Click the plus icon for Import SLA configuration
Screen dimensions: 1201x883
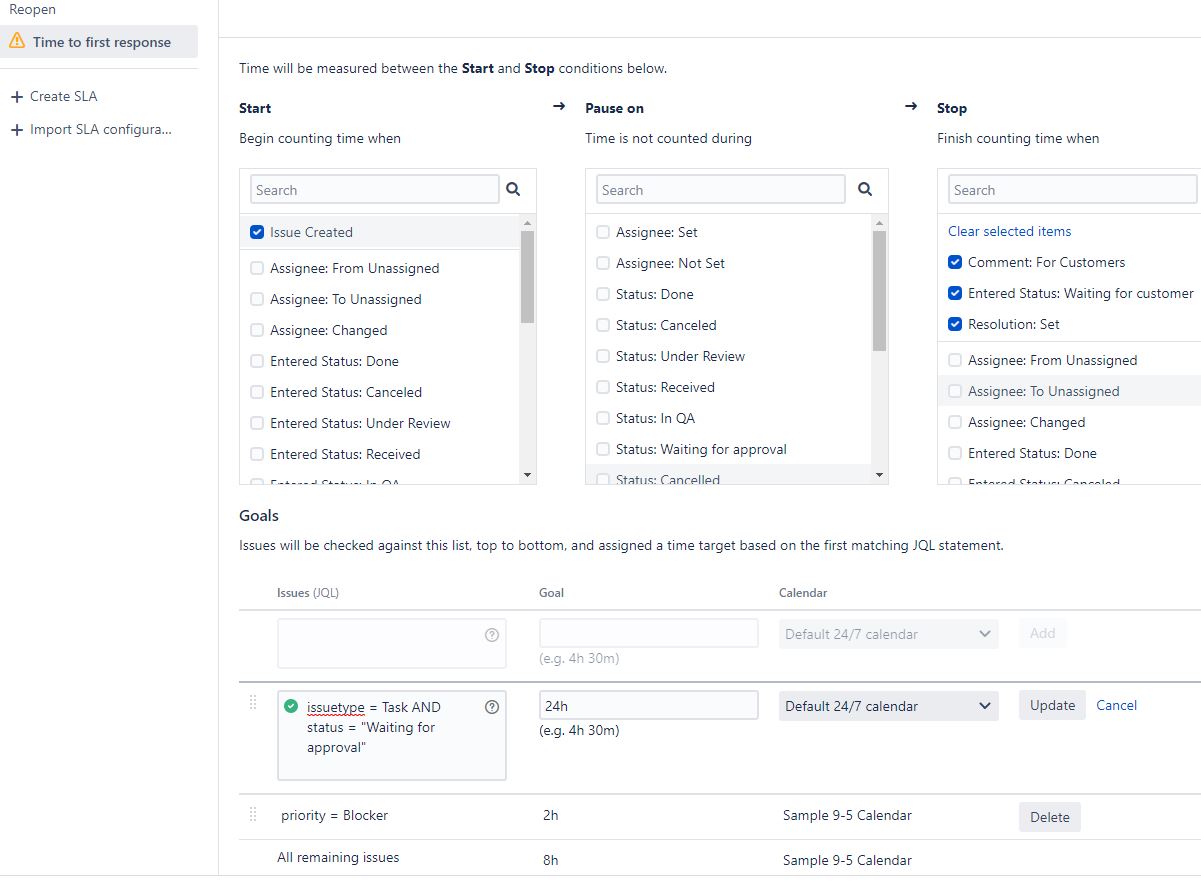(x=16, y=130)
